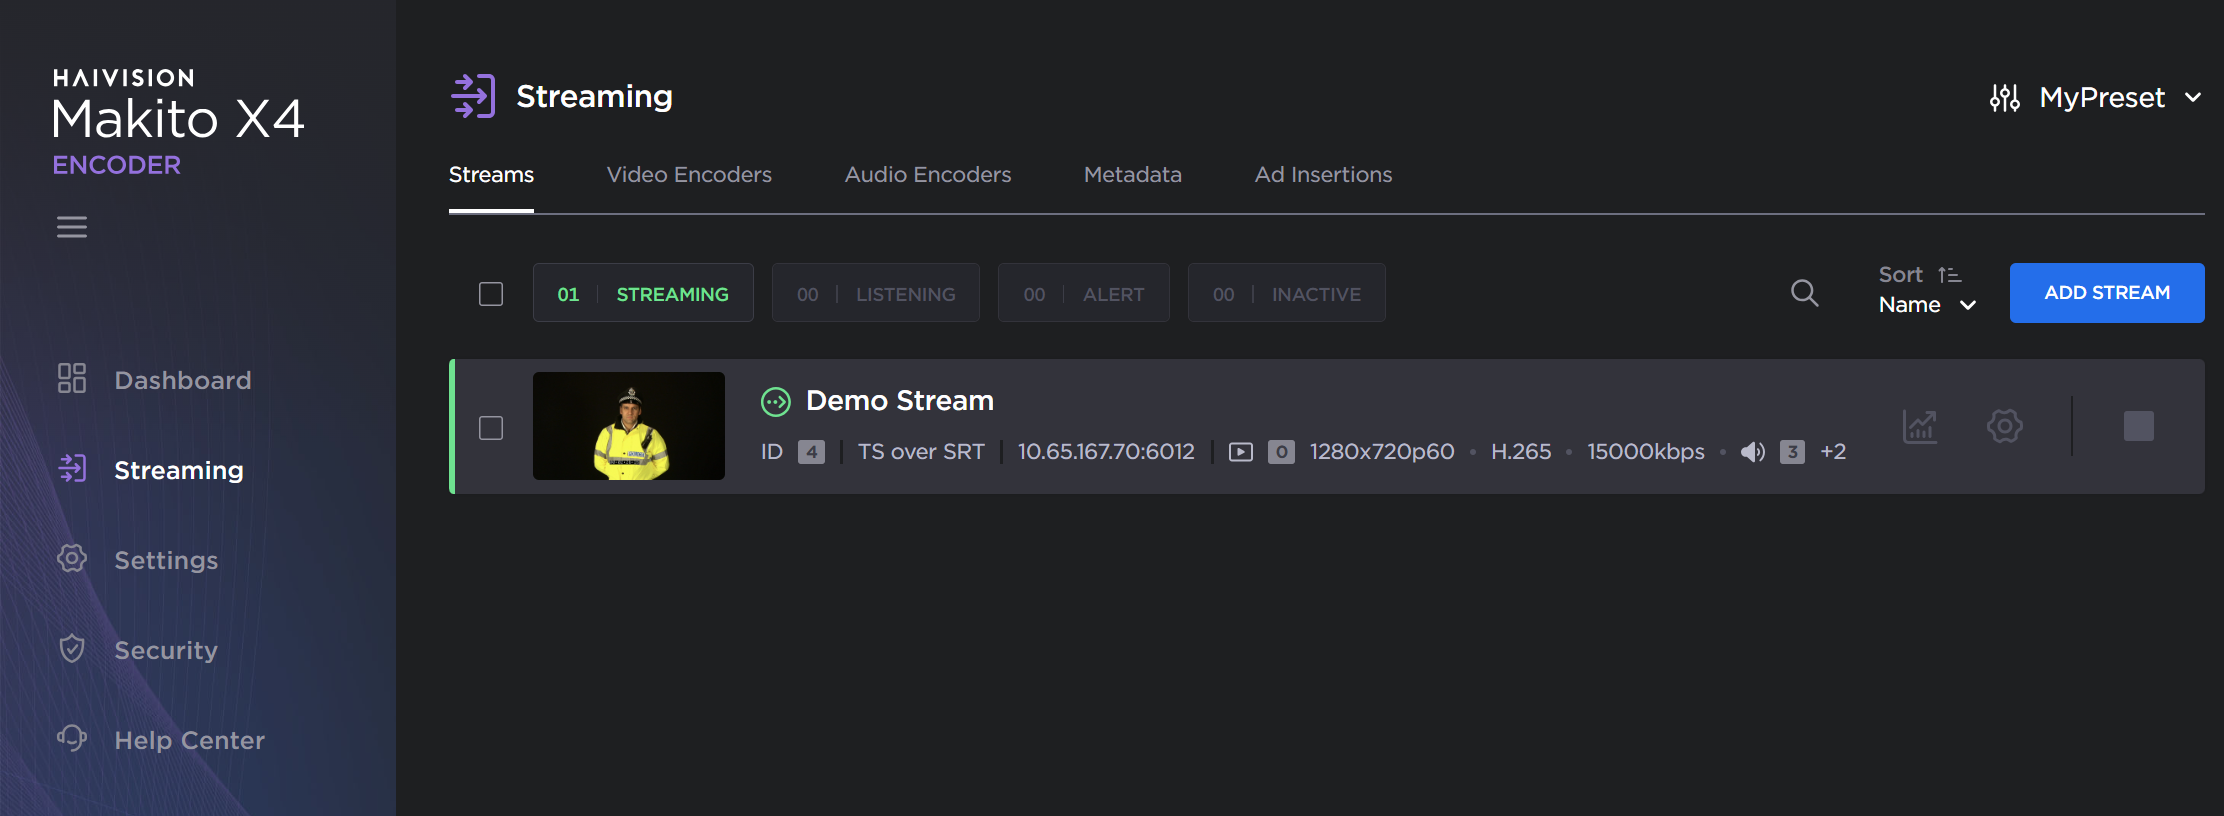
Task: Click the TS over SRT protocol text
Action: click(x=921, y=452)
